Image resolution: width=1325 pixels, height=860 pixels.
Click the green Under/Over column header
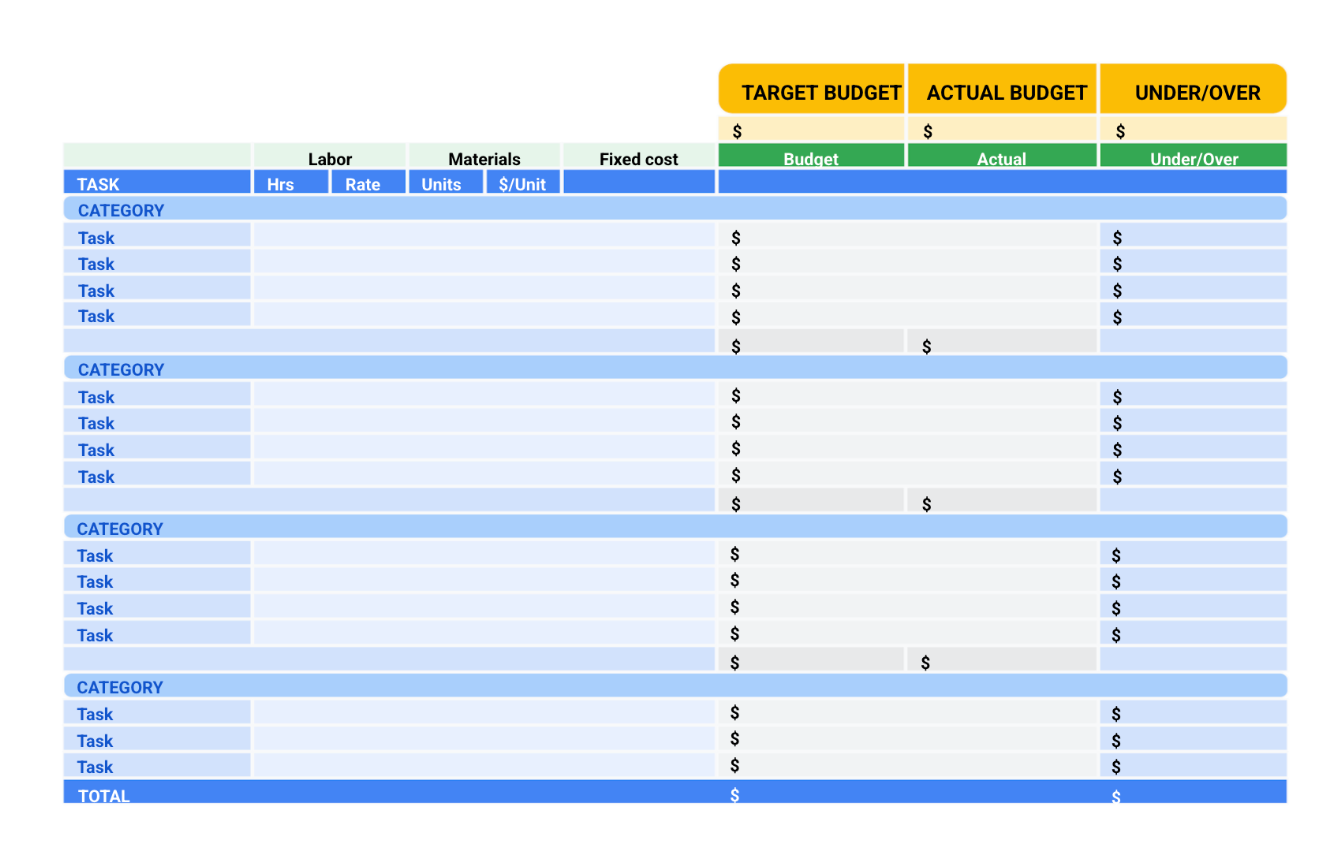(1193, 158)
